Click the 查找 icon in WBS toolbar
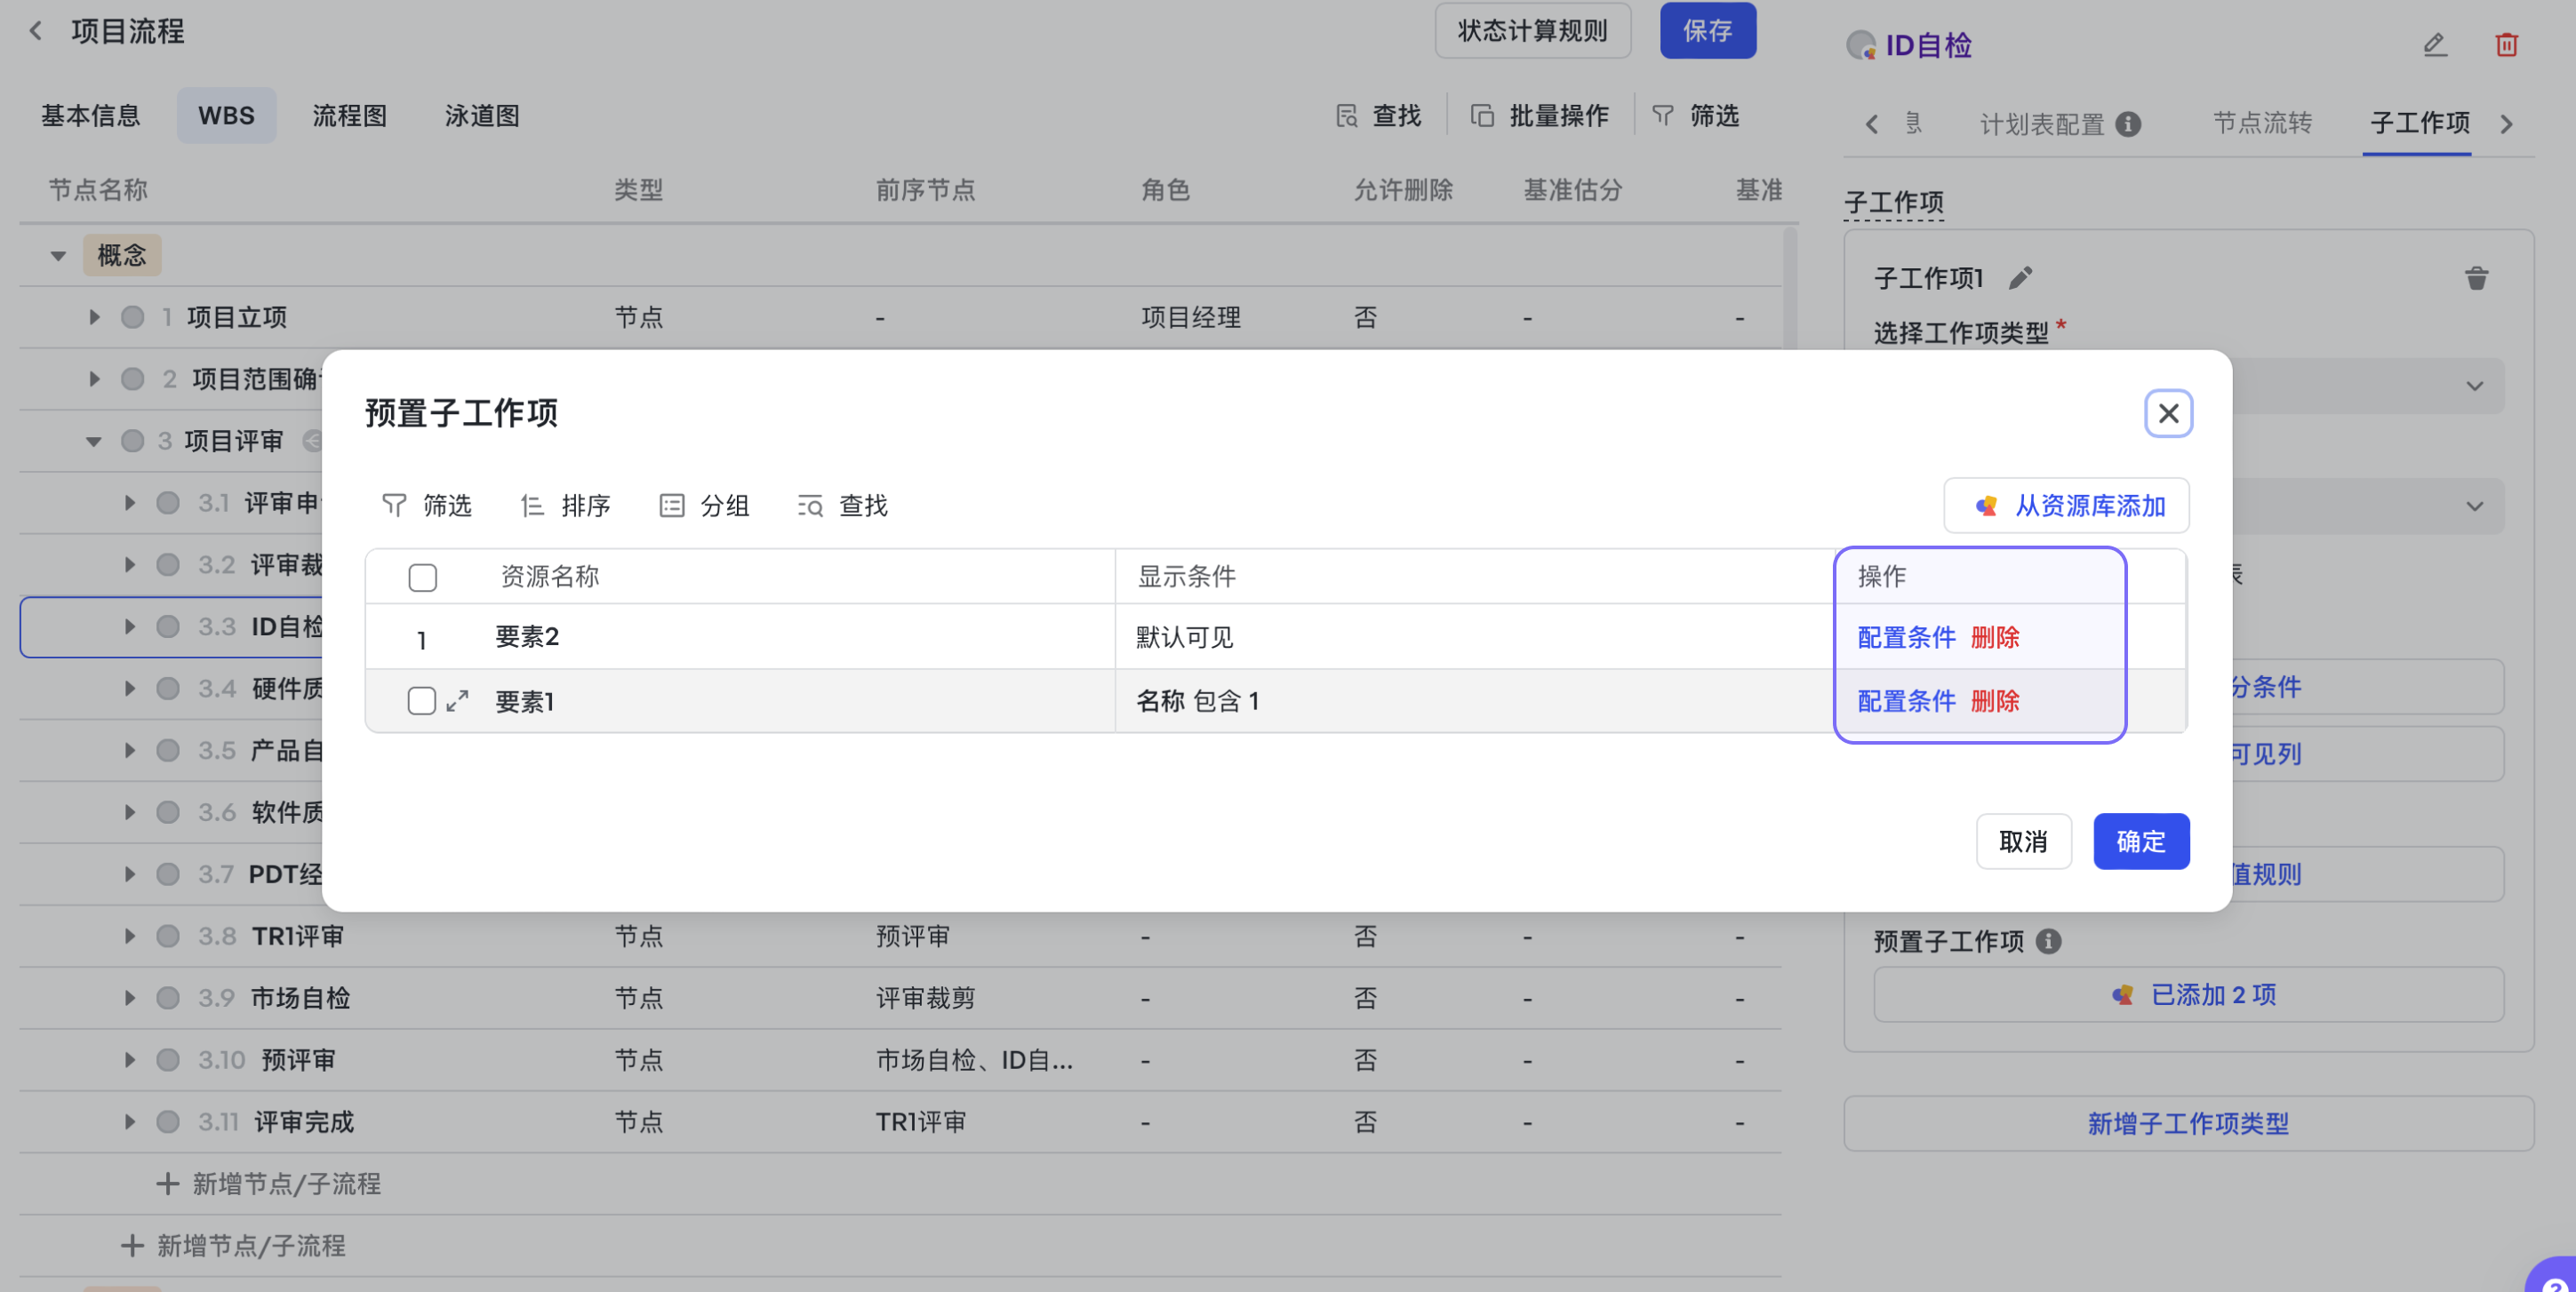This screenshot has width=2576, height=1292. [1346, 116]
